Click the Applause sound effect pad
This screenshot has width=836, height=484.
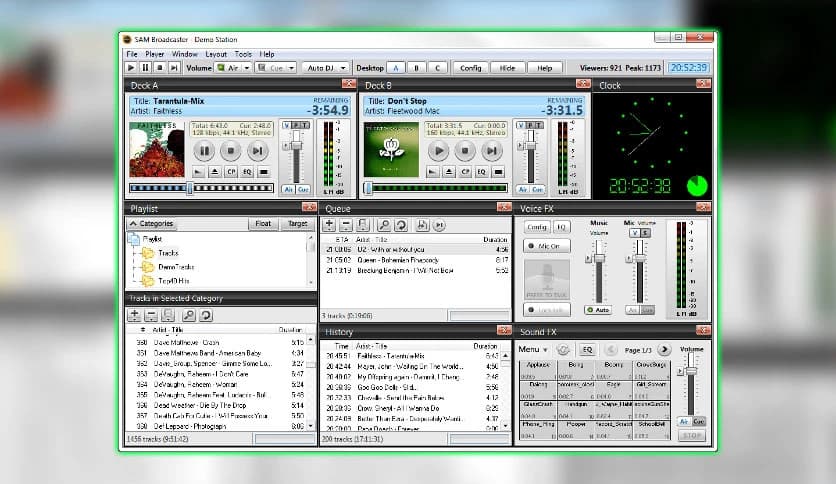coord(538,370)
